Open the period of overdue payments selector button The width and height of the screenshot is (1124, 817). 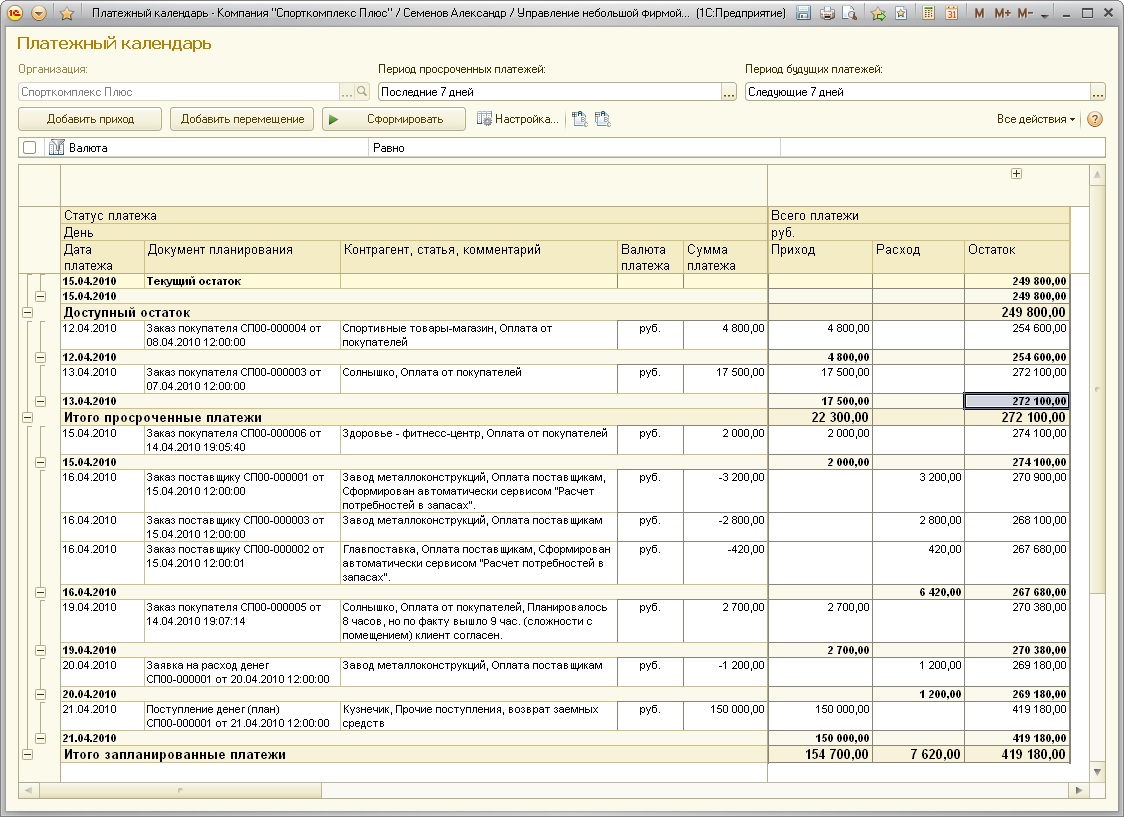(x=729, y=92)
